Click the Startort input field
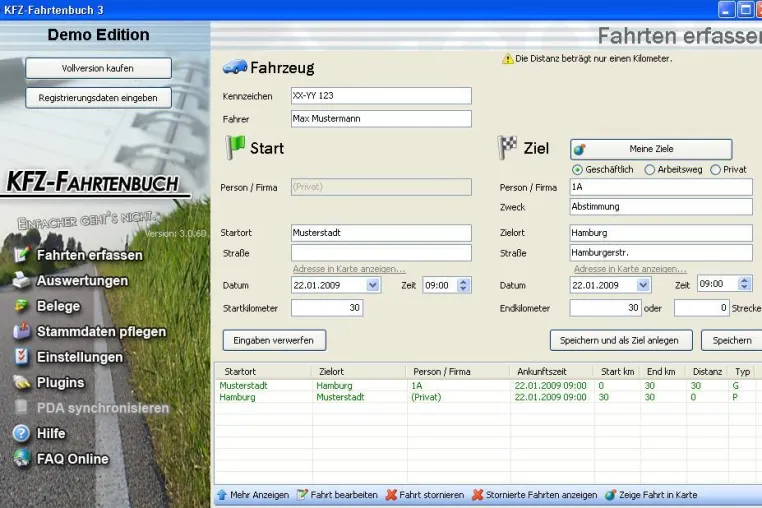The image size is (762, 508). tap(381, 233)
